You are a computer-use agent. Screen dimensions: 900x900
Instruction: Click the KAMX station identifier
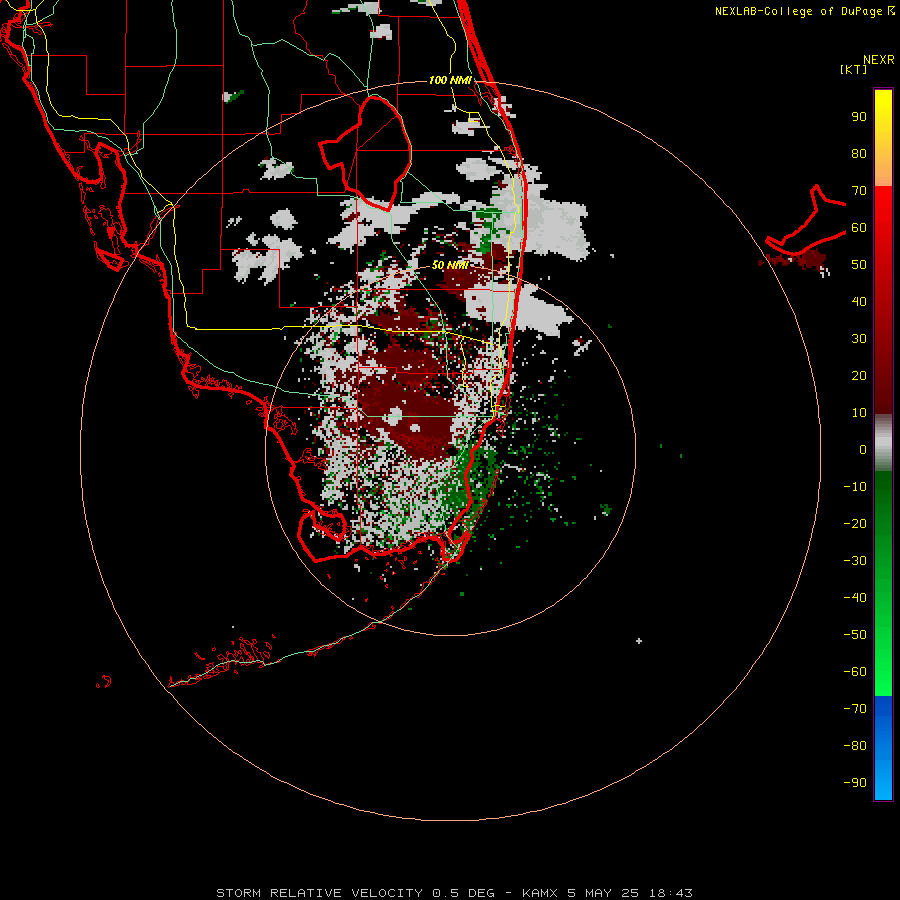point(540,893)
